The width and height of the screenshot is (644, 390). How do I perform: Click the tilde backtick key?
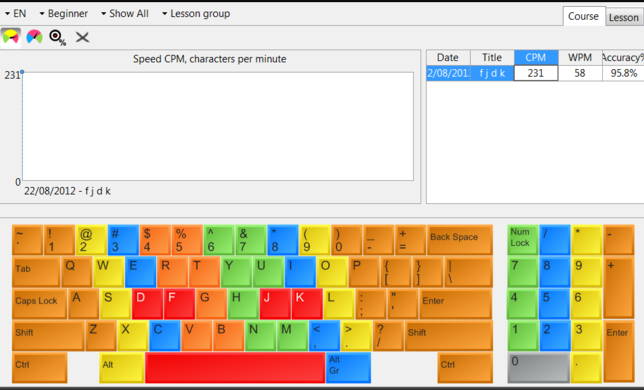click(28, 240)
